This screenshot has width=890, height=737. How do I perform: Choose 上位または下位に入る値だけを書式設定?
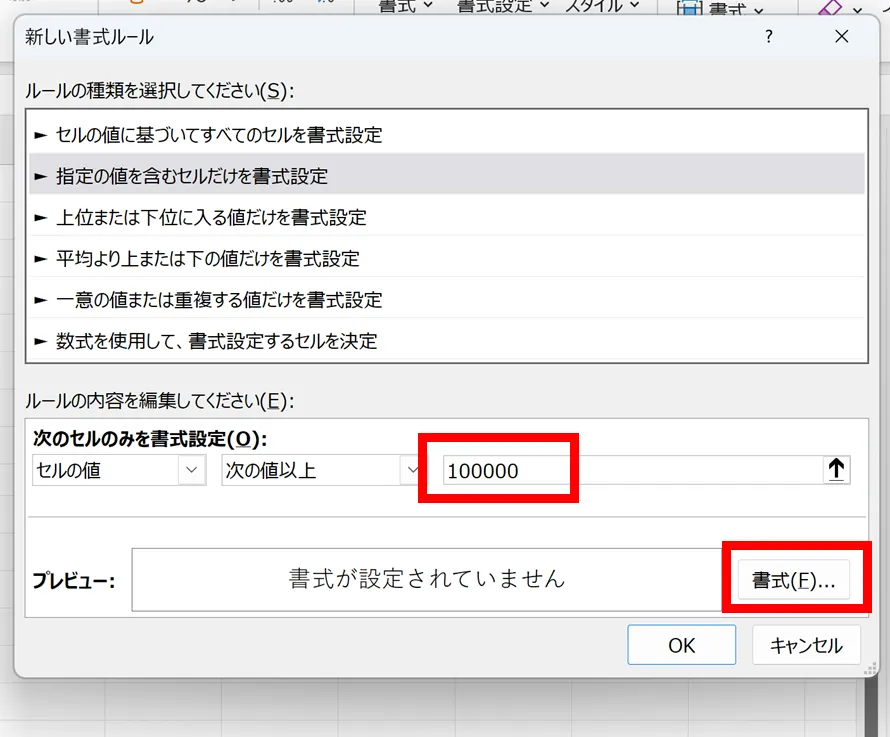tap(211, 217)
